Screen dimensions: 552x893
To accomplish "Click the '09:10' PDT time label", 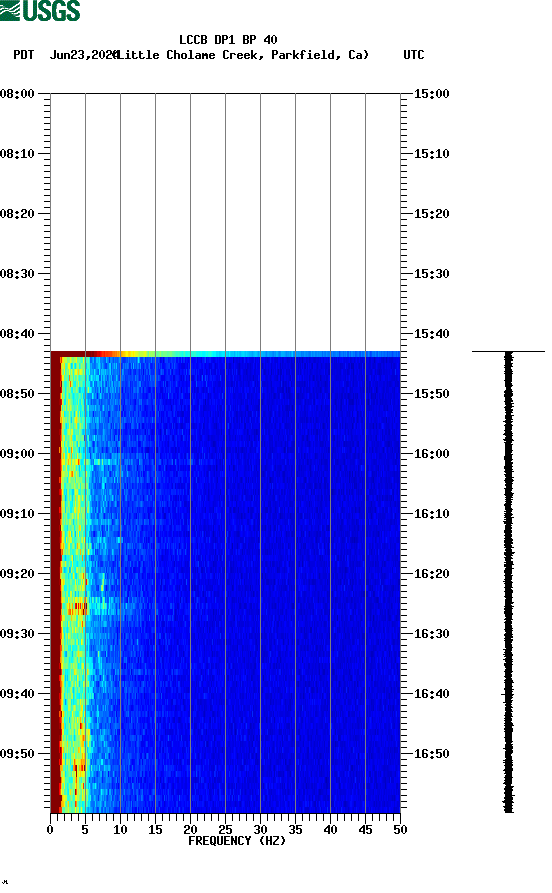I will pos(17,514).
